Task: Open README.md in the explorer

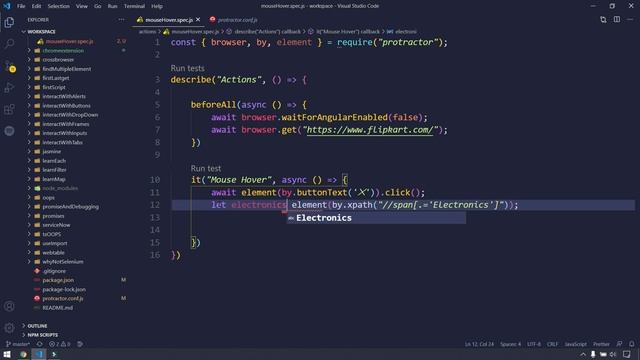Action: pyautogui.click(x=58, y=308)
